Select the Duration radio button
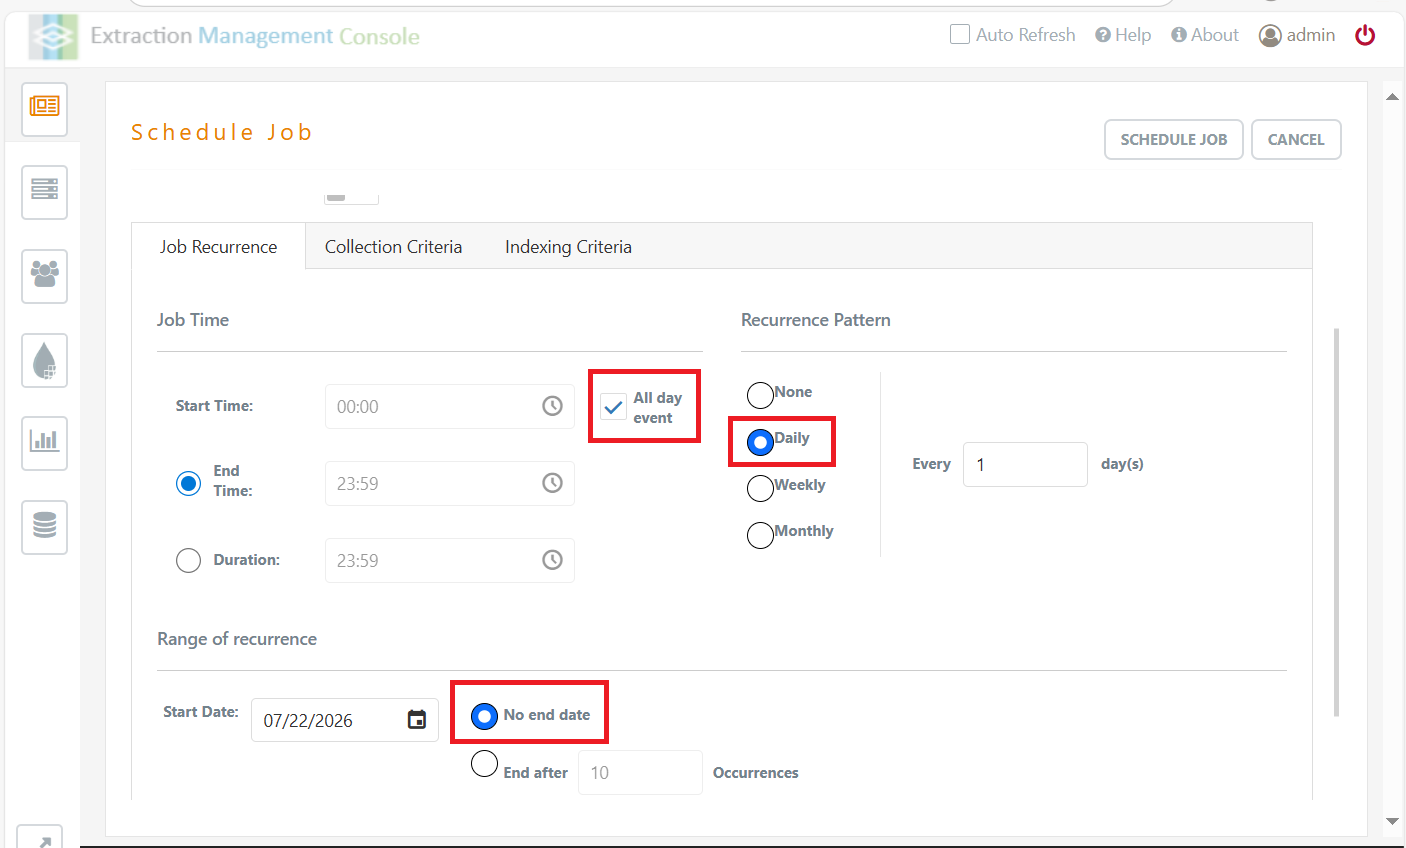The image size is (1406, 848). pos(188,560)
